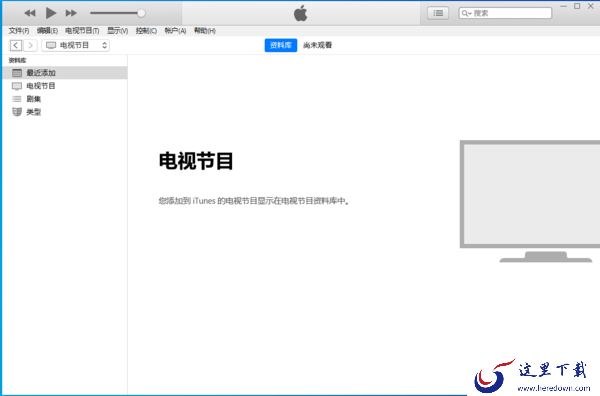This screenshot has height=396, width=600.
Task: Start playback with the Play button
Action: [x=51, y=13]
